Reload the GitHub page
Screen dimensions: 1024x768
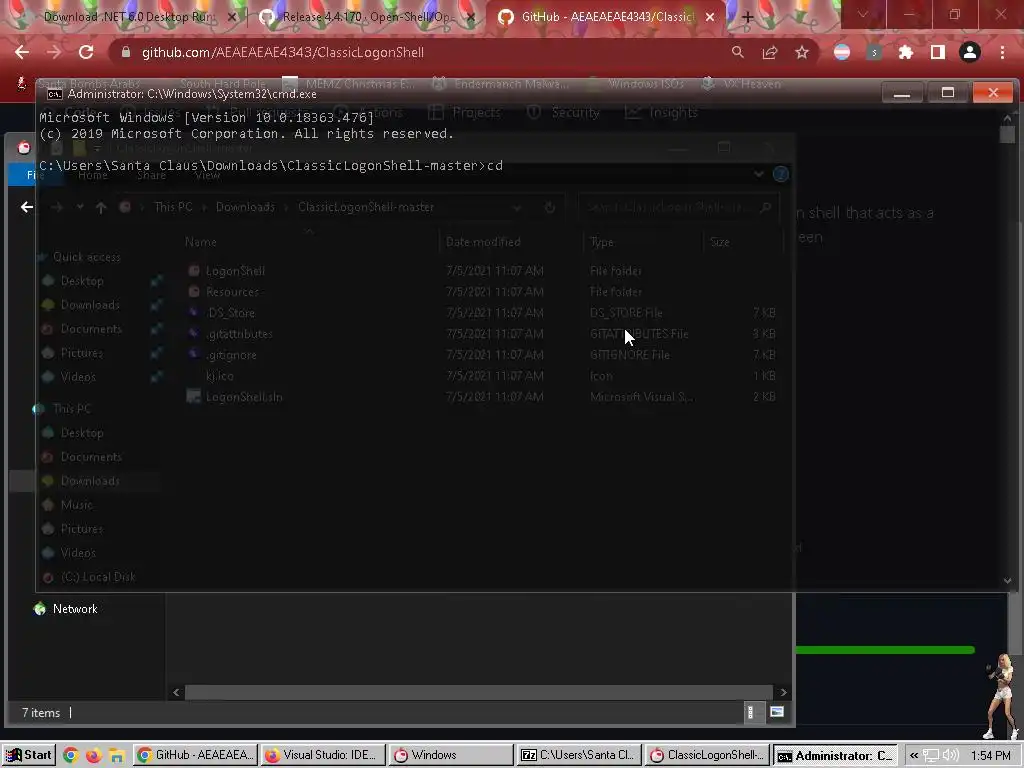click(86, 52)
